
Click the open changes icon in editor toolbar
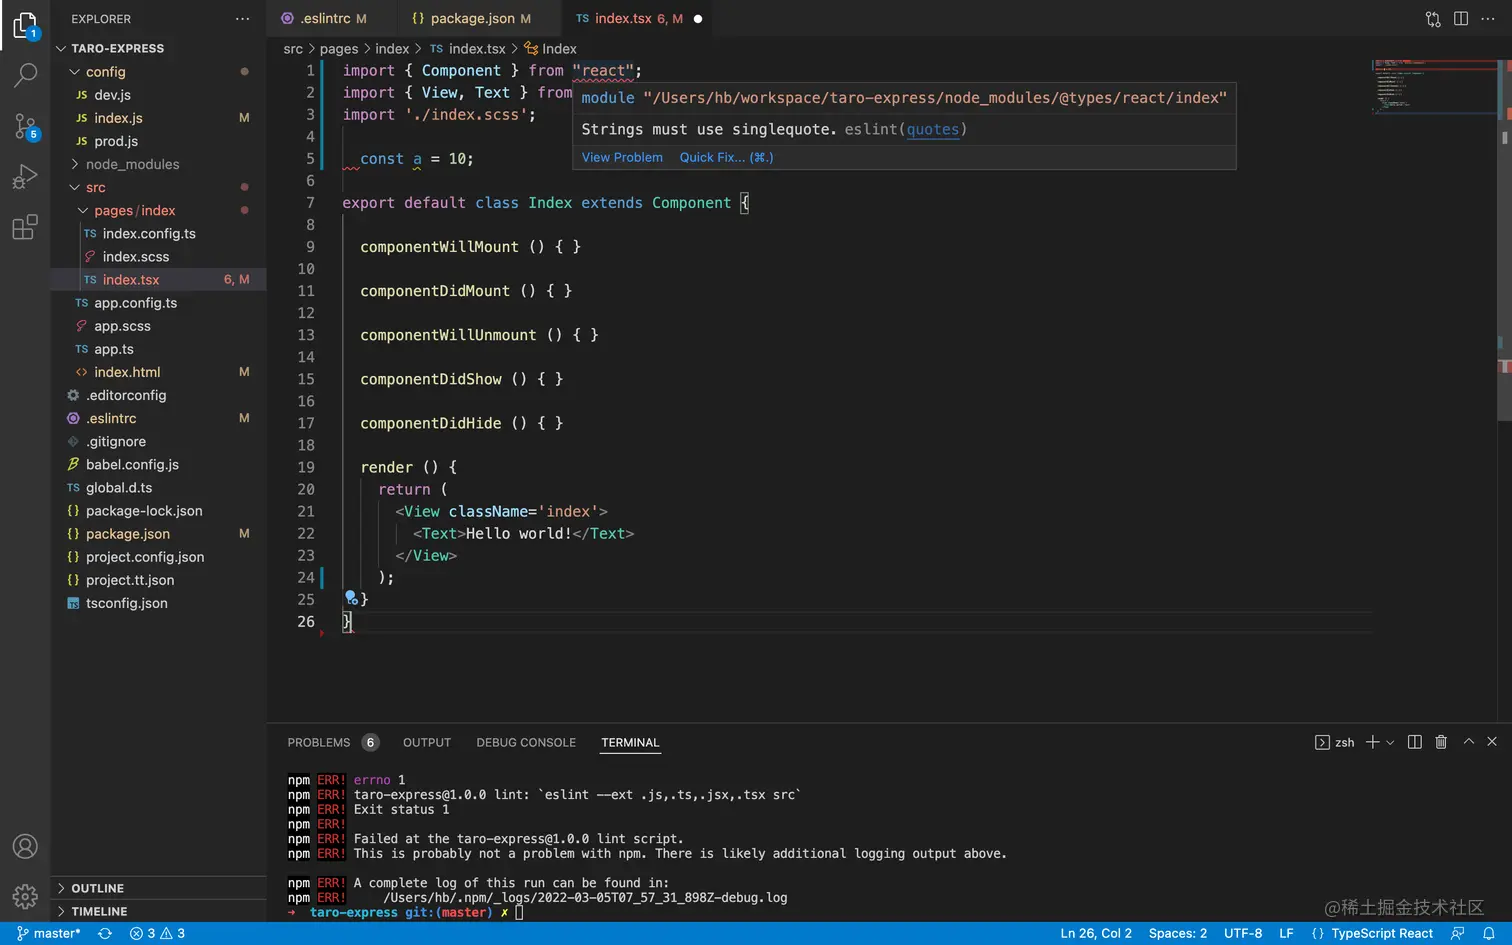pyautogui.click(x=1433, y=19)
